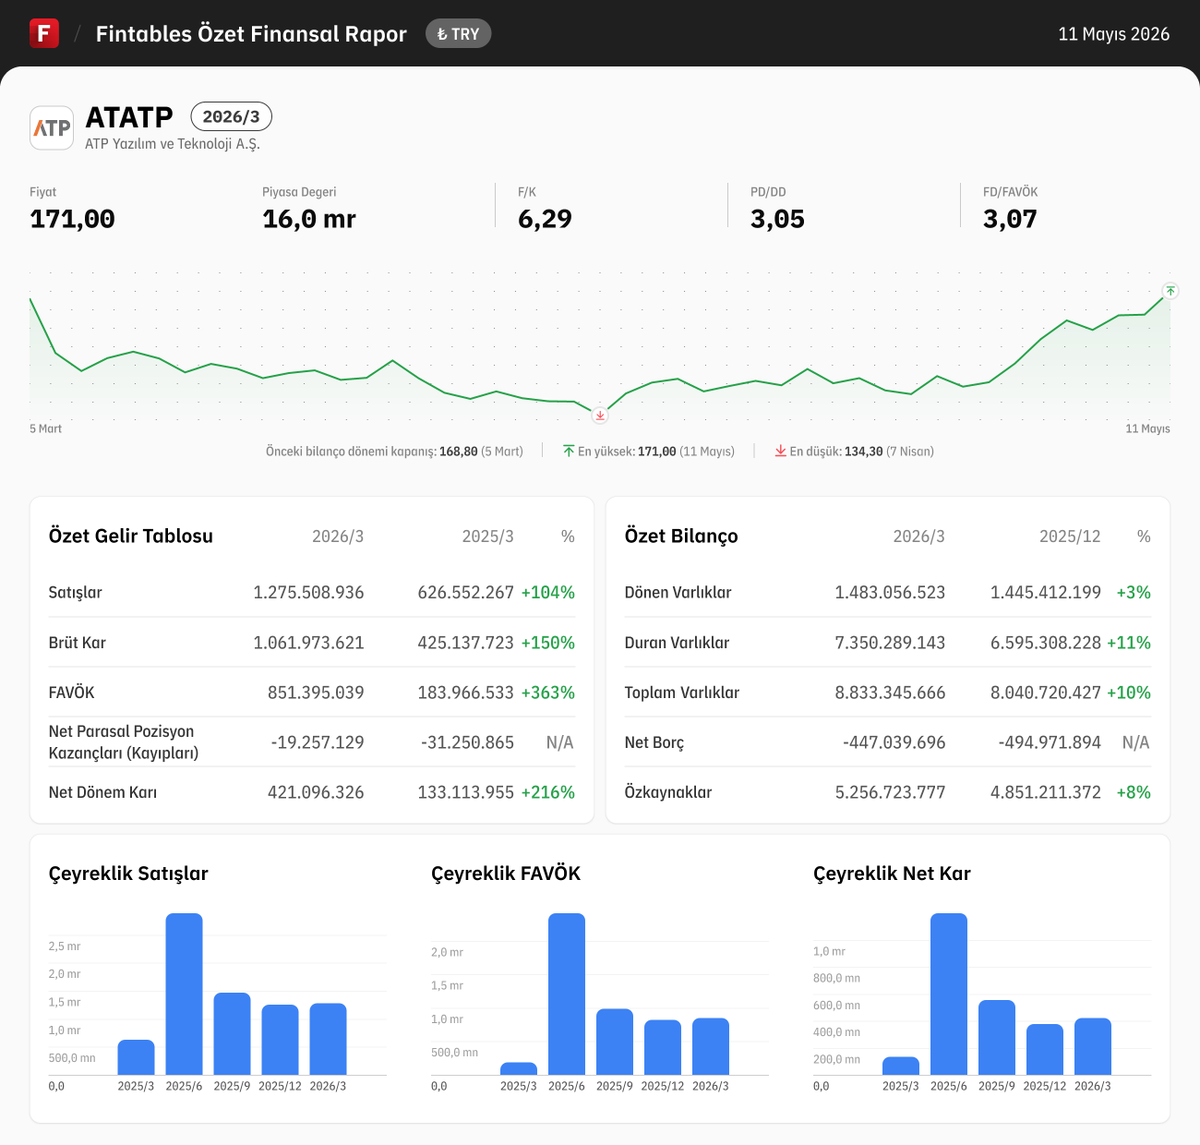Click the F/K value 6,29
Screen dimensions: 1200x1145
click(545, 219)
